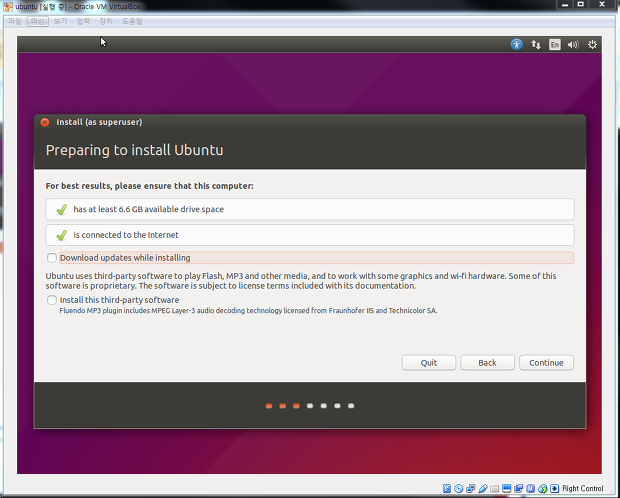The image size is (620, 498).
Task: Click 'is connected to the Internet' row
Action: (x=310, y=235)
